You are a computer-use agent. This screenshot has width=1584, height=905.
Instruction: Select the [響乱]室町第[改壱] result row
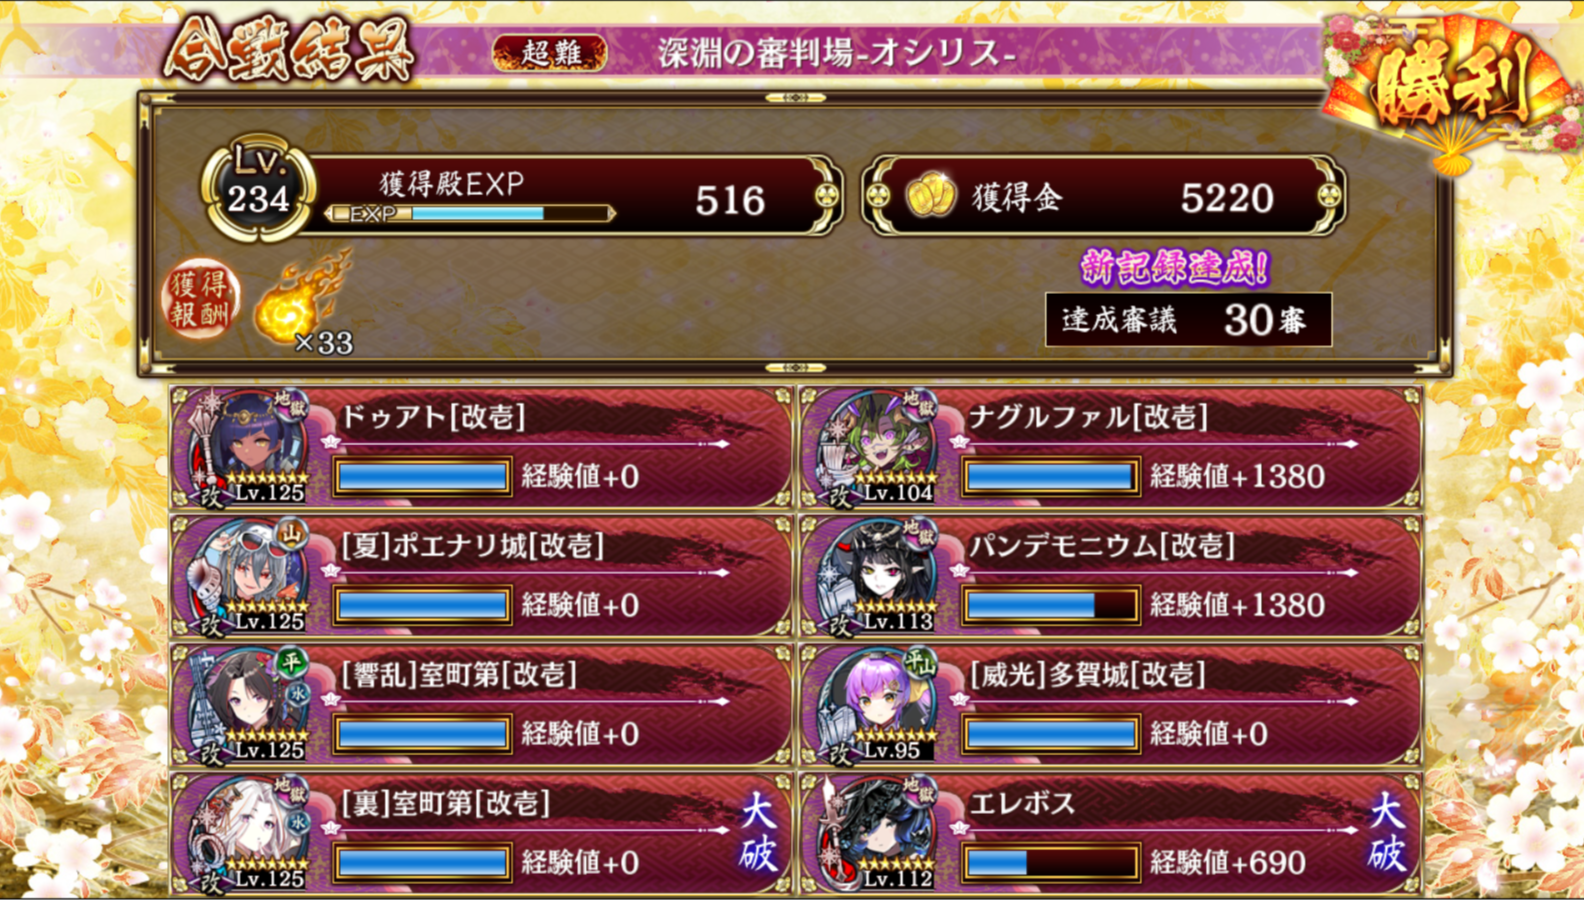tap(481, 705)
